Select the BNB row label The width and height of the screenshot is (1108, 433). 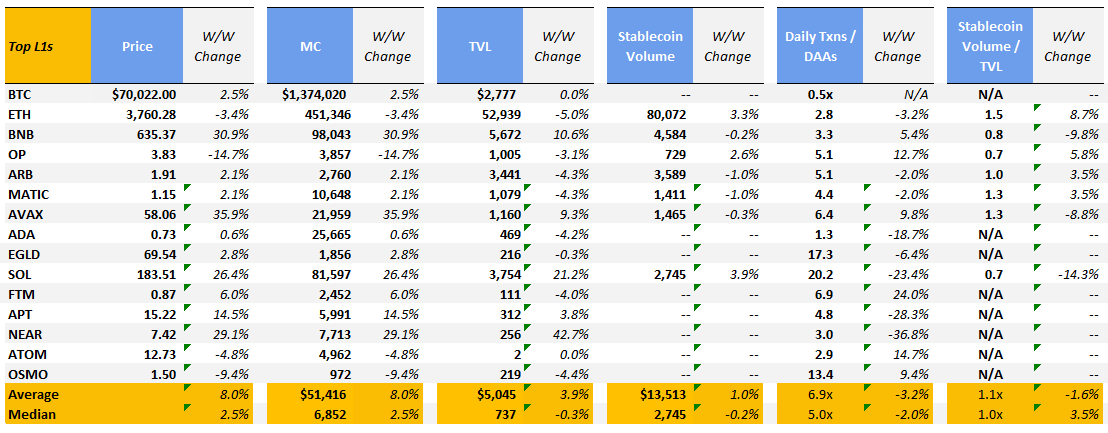(20, 134)
